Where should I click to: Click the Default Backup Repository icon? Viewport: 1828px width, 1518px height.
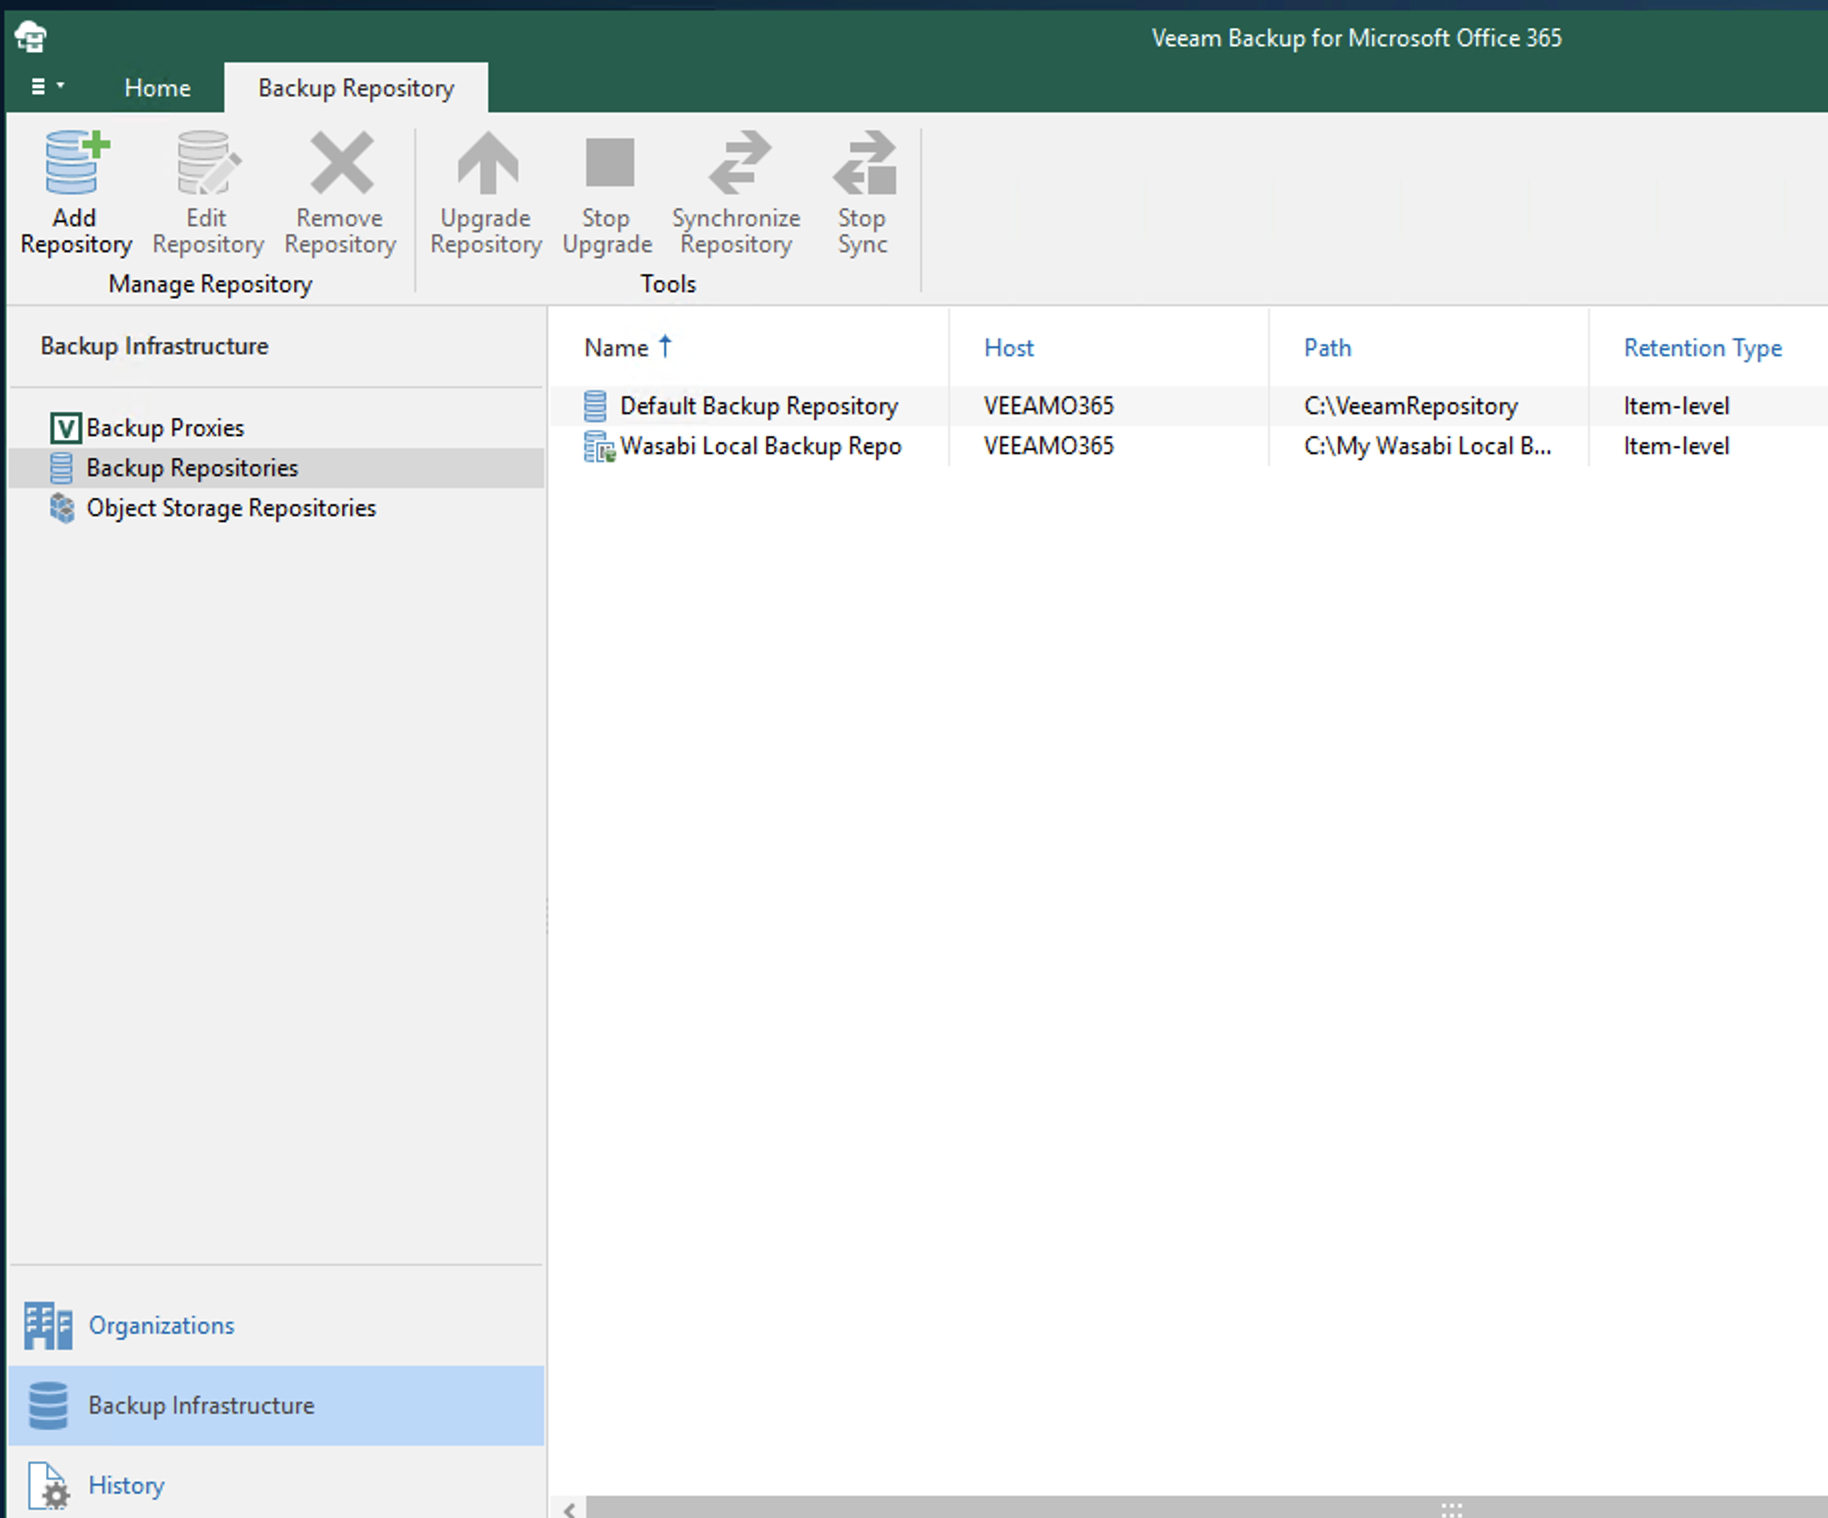coord(596,406)
